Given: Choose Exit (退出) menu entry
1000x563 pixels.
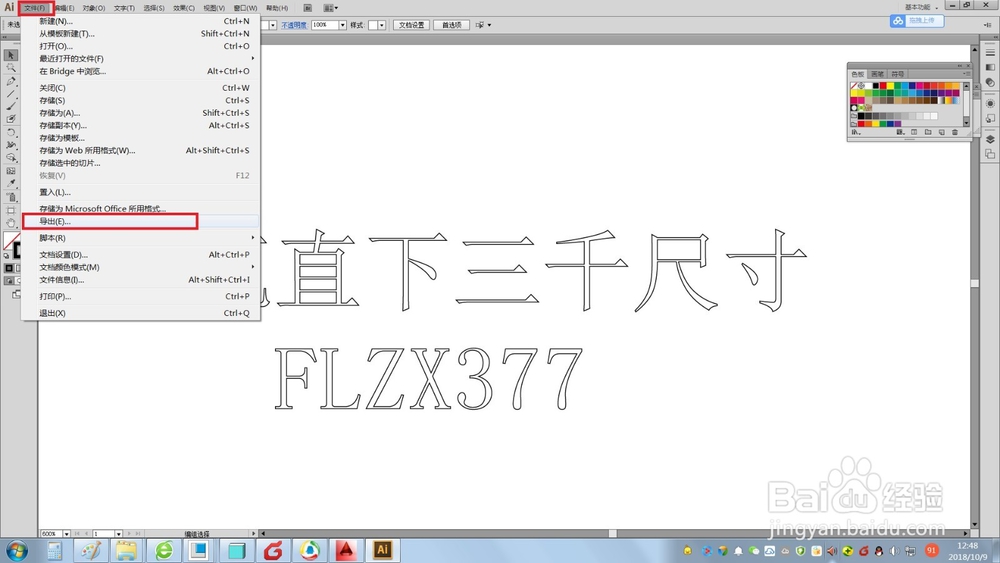Looking at the screenshot, I should click(x=141, y=313).
